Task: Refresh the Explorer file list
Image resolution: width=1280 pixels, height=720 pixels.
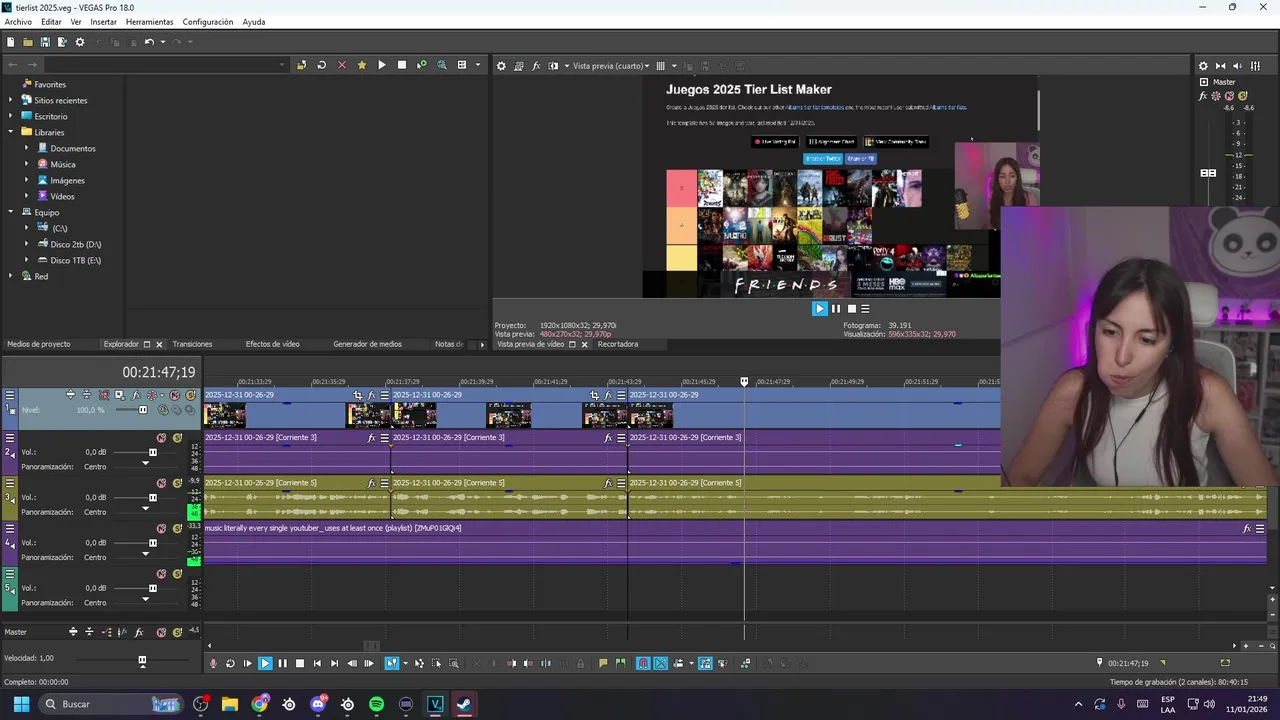Action: point(321,65)
